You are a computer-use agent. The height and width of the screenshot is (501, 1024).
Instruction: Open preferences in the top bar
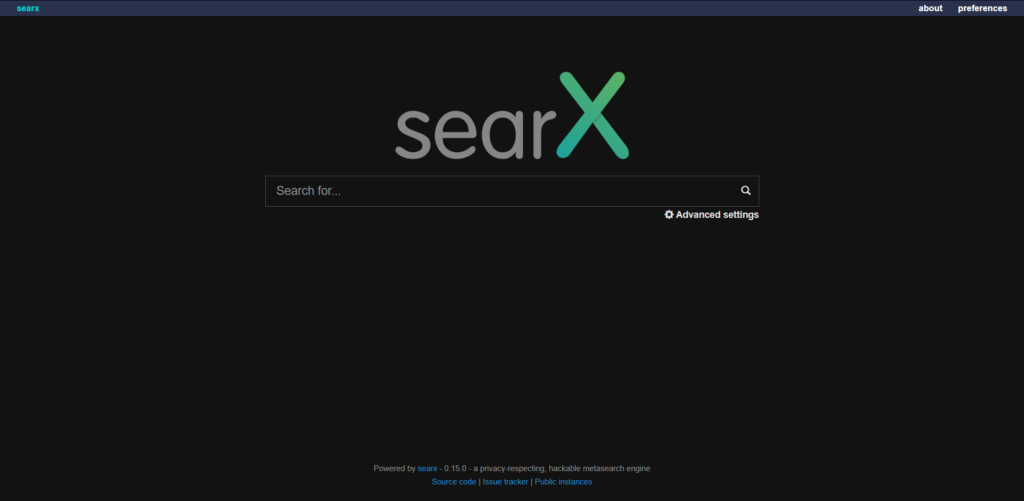click(x=982, y=8)
